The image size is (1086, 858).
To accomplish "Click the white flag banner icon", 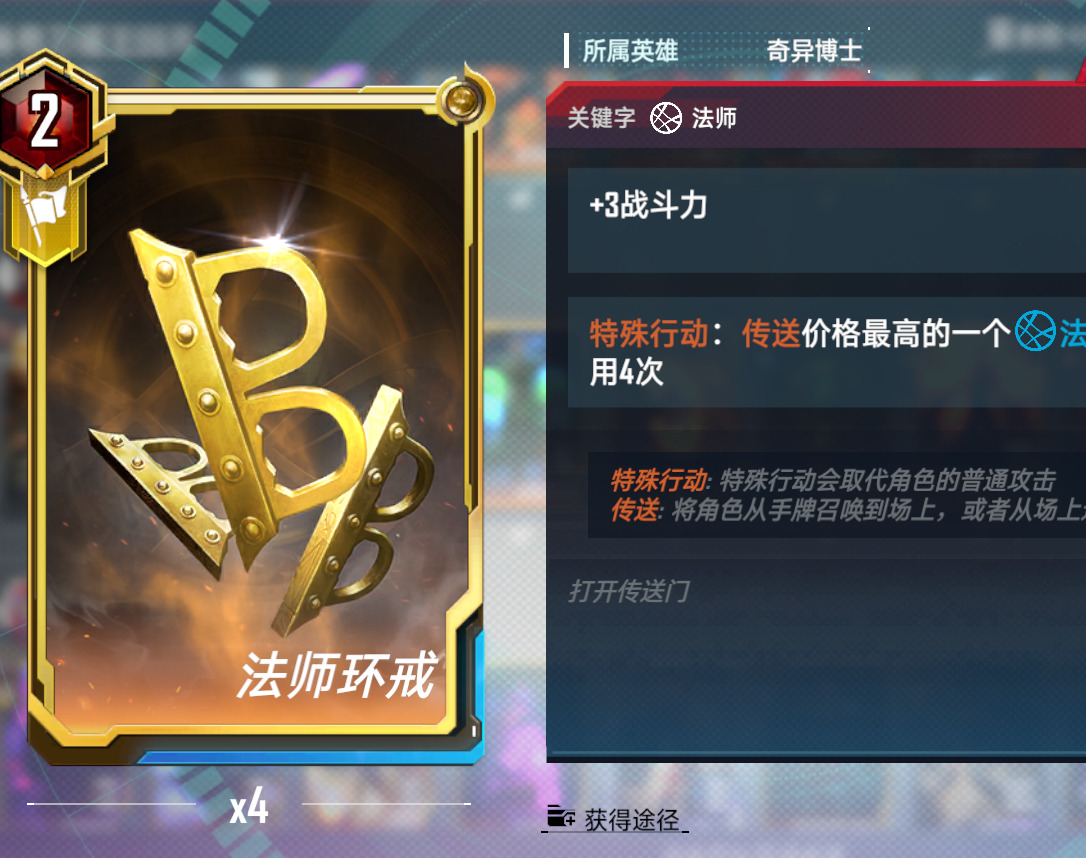I will [44, 212].
